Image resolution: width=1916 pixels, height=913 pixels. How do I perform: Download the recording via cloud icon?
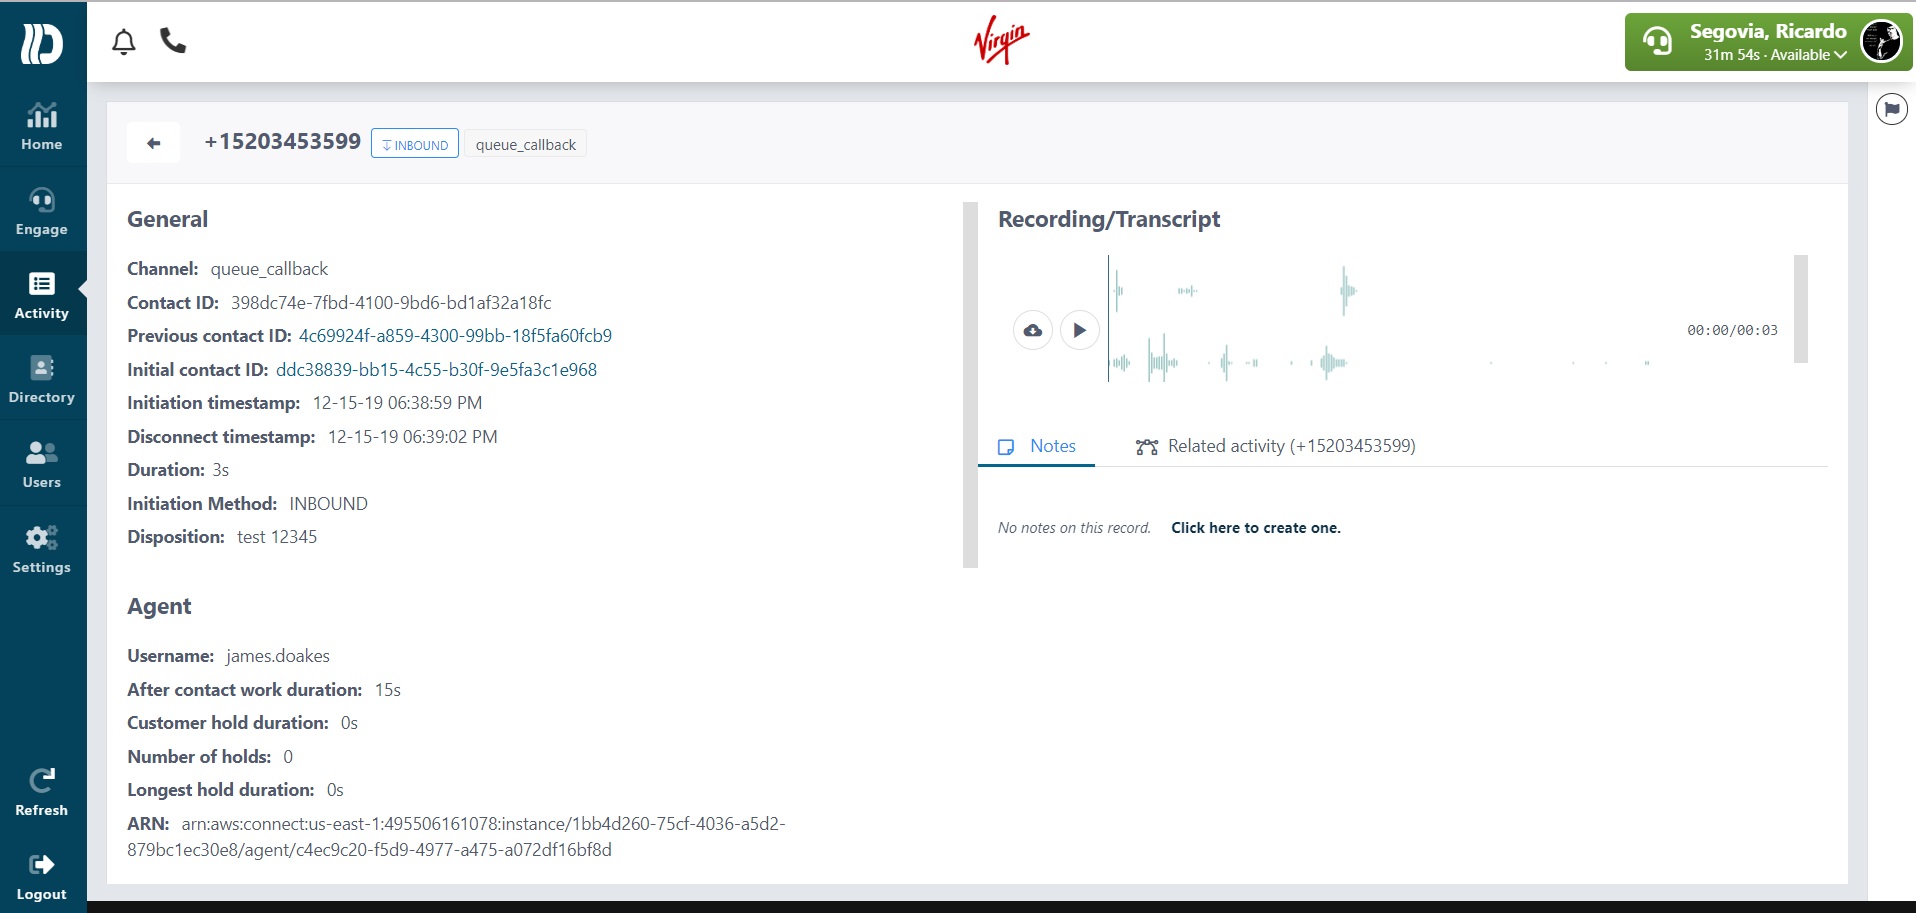1033,330
